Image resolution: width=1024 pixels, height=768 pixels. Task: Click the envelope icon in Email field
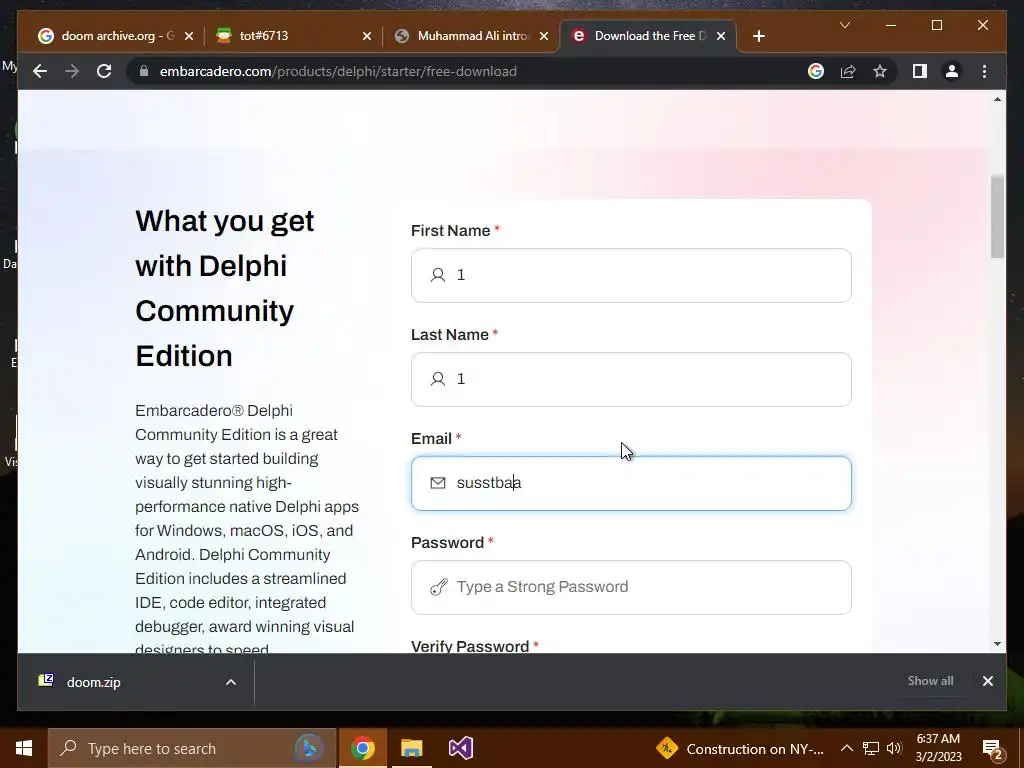pyautogui.click(x=438, y=483)
